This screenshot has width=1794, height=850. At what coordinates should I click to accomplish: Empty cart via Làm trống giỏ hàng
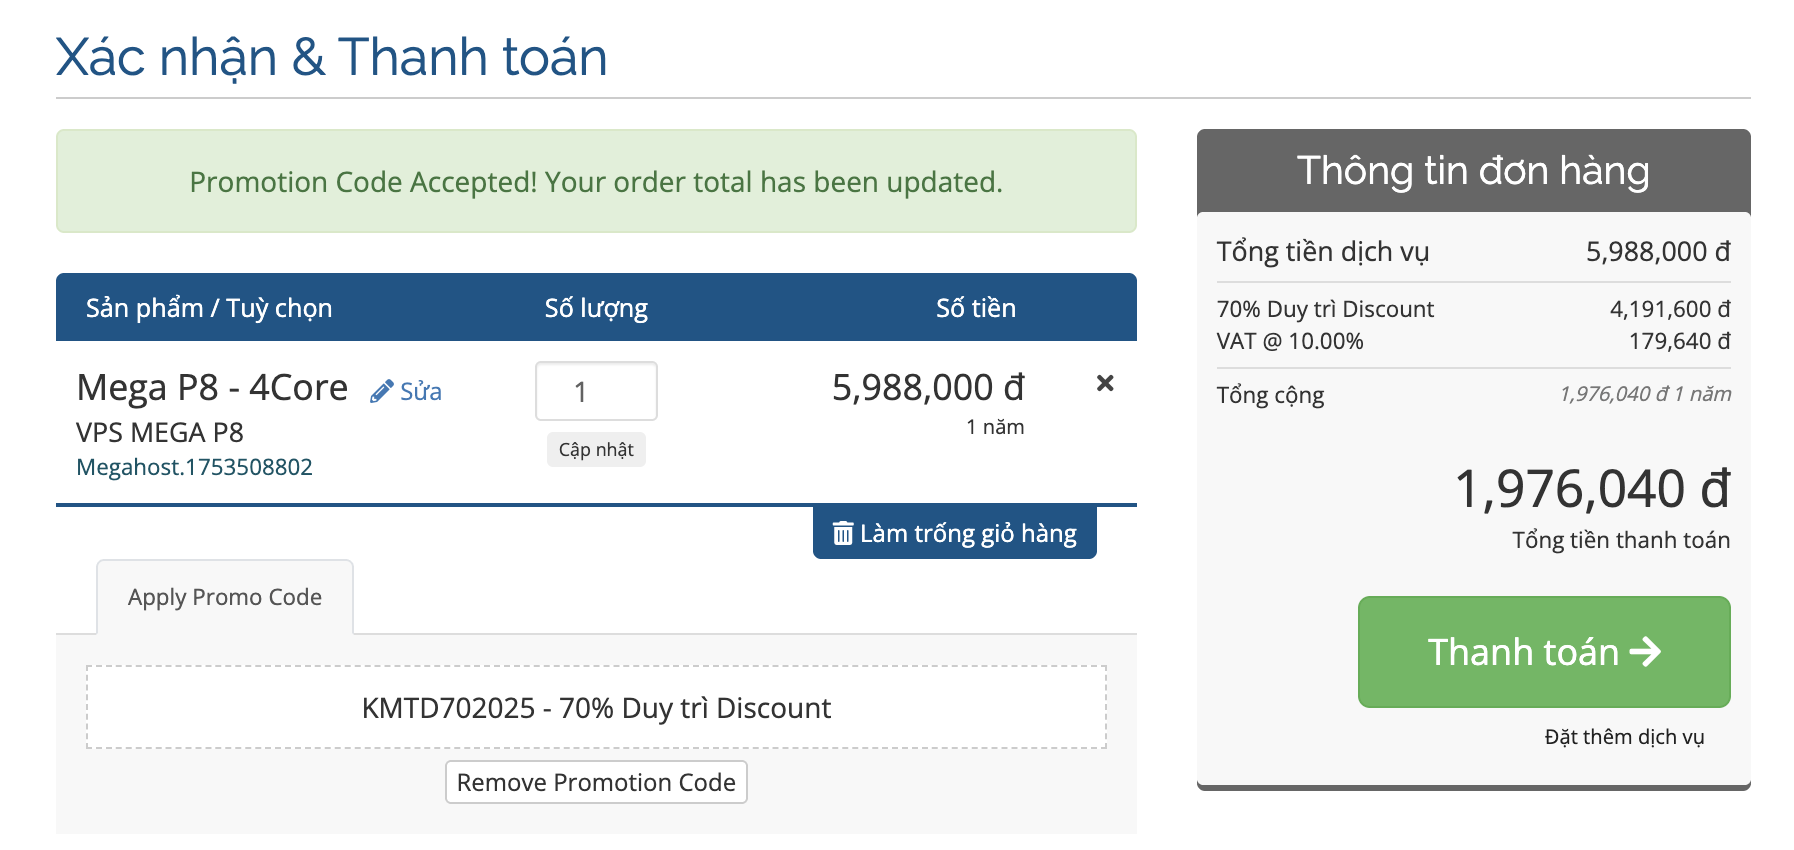point(955,533)
